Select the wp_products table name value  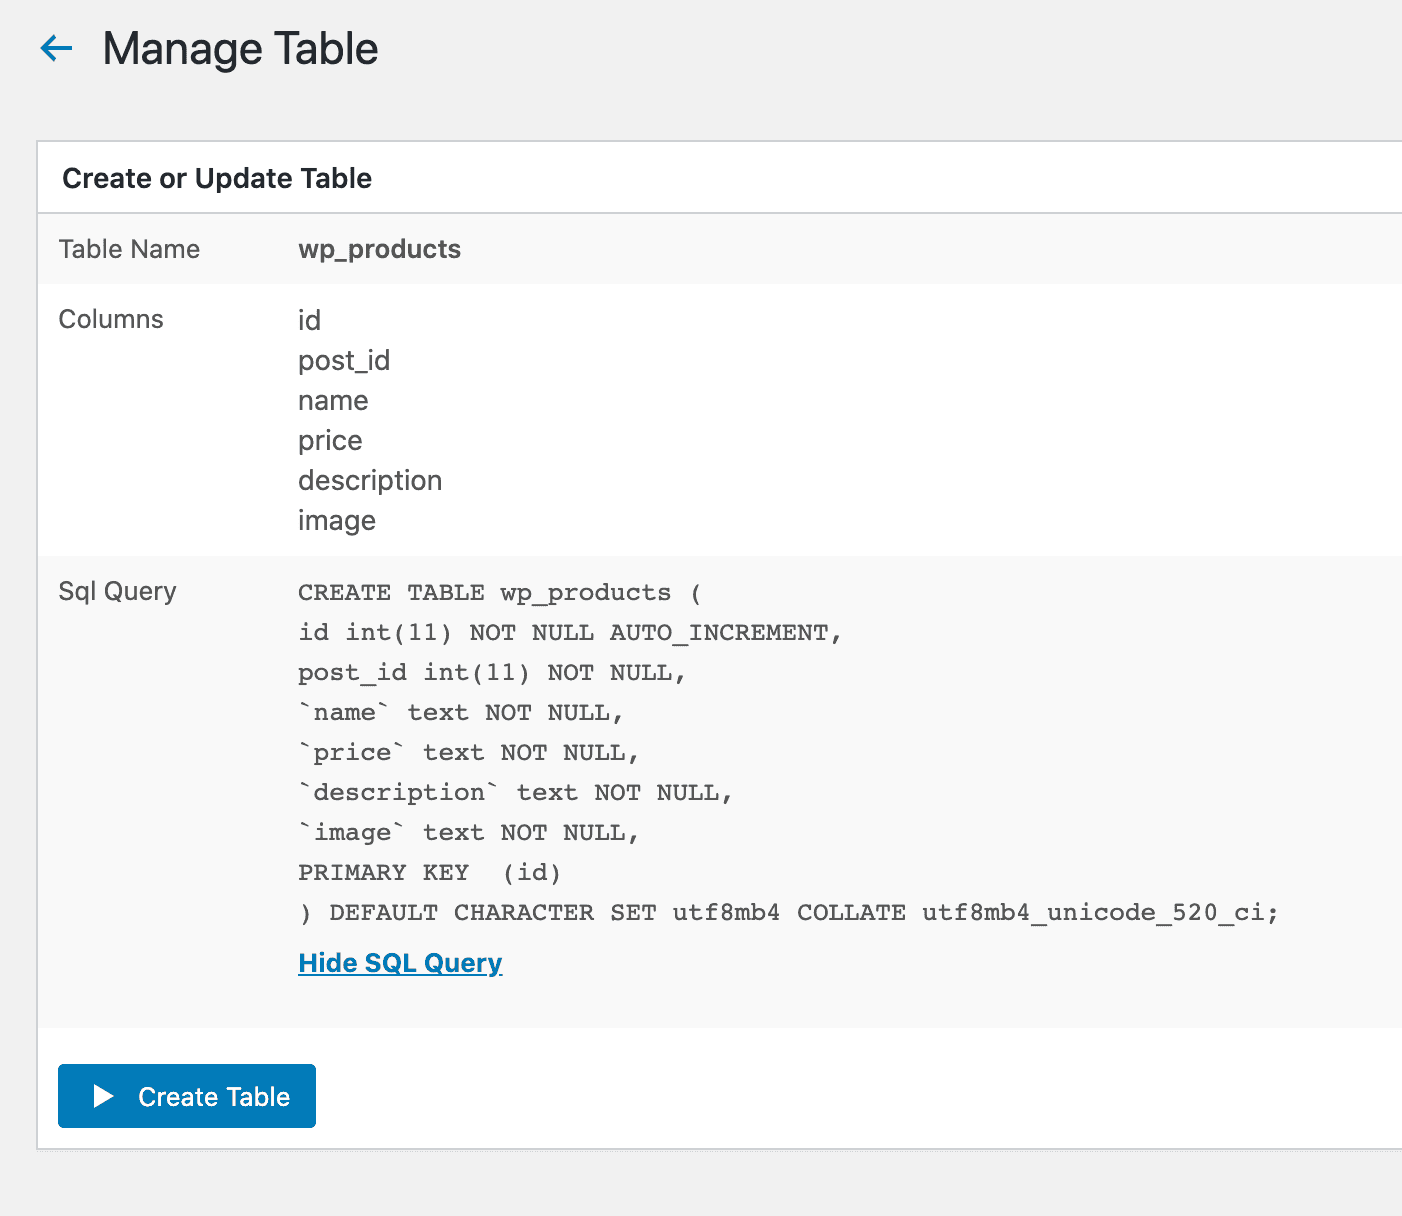coord(379,249)
